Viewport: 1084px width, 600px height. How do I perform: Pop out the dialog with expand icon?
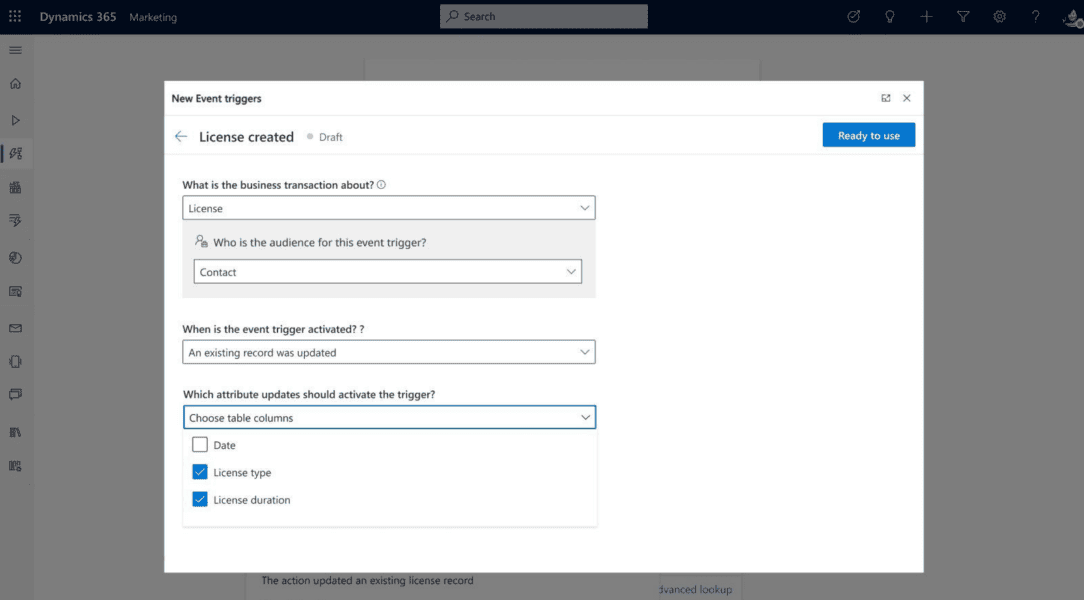[x=885, y=98]
